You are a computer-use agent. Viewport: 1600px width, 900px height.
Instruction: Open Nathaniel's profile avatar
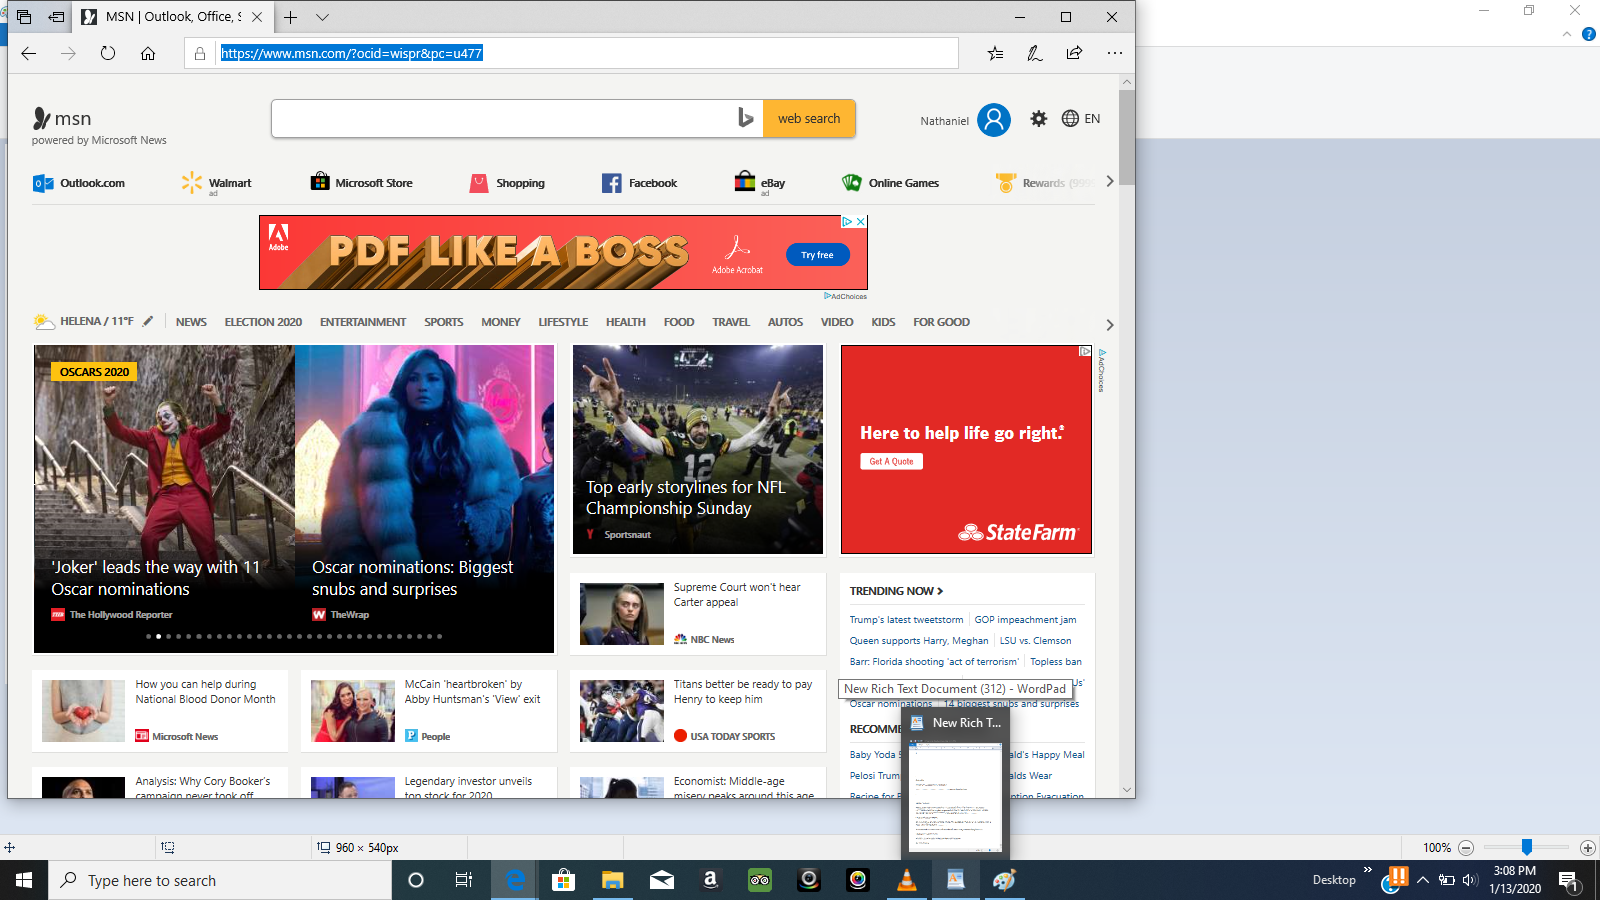pyautogui.click(x=994, y=120)
